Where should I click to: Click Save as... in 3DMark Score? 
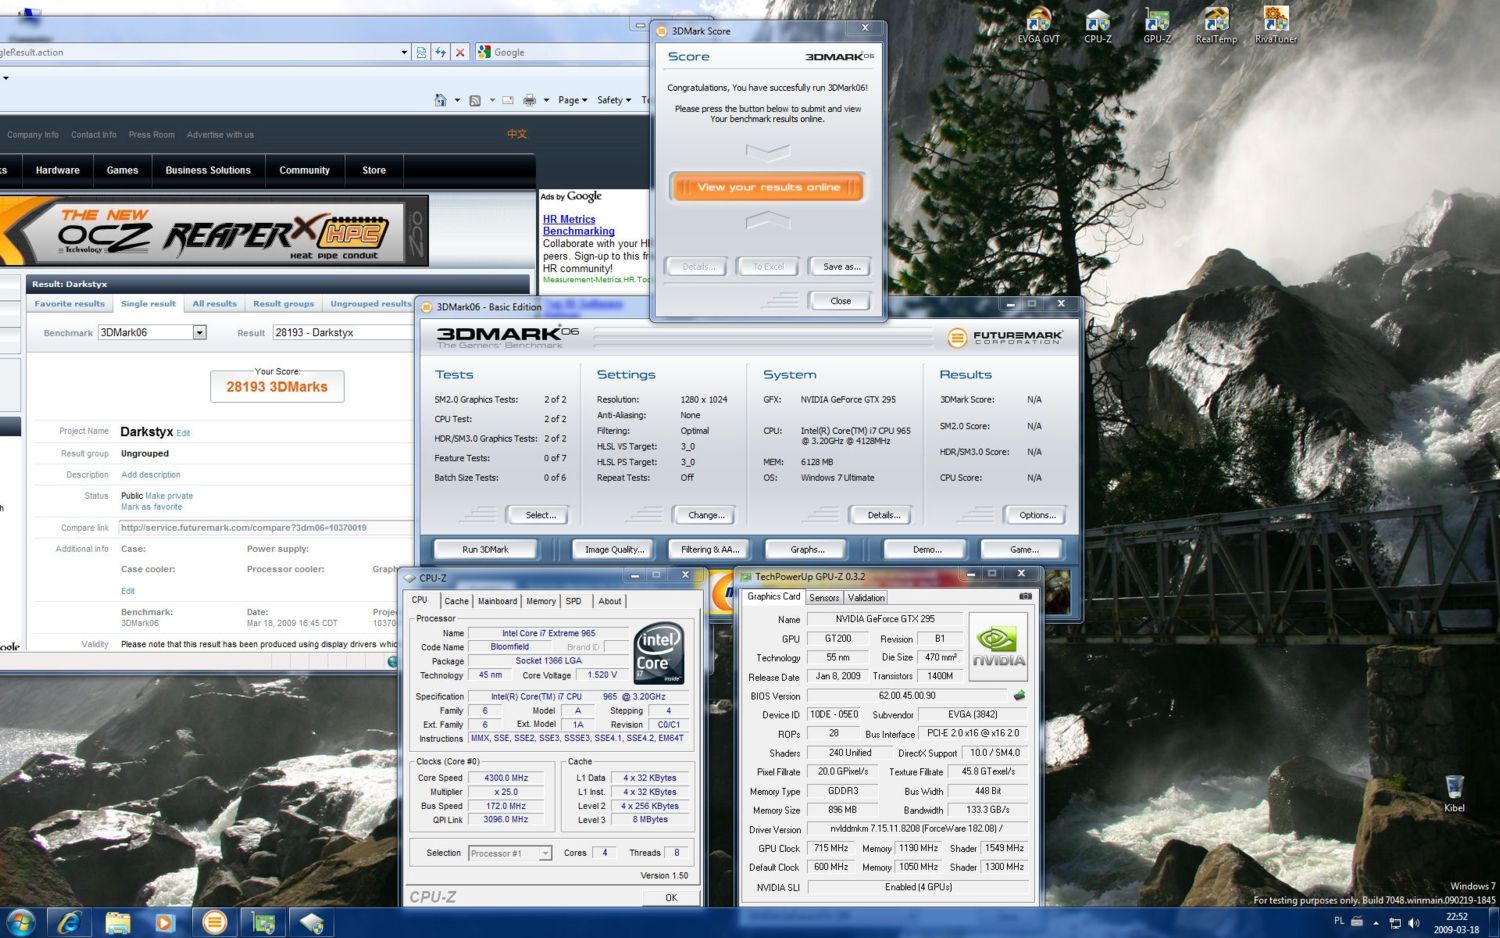click(x=841, y=267)
